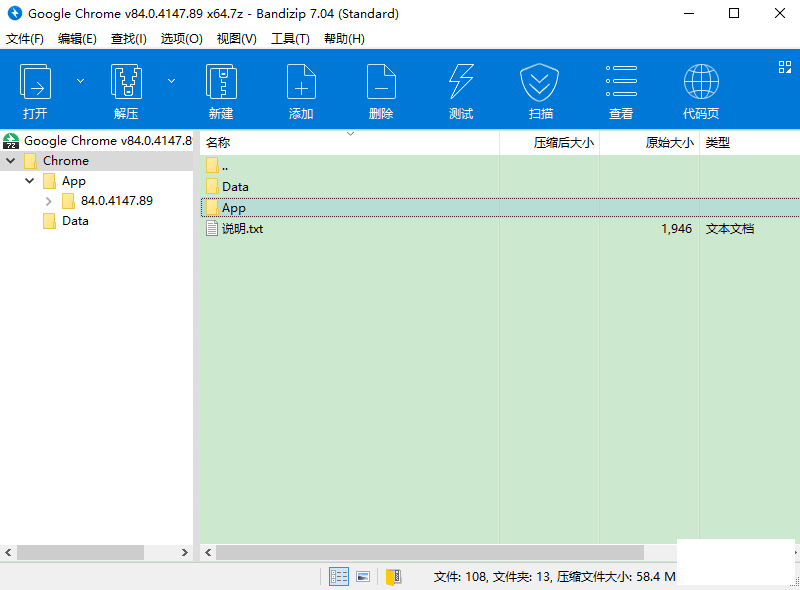Click the 说明.txt document icon
Image resolution: width=800 pixels, height=590 pixels.
tap(212, 228)
